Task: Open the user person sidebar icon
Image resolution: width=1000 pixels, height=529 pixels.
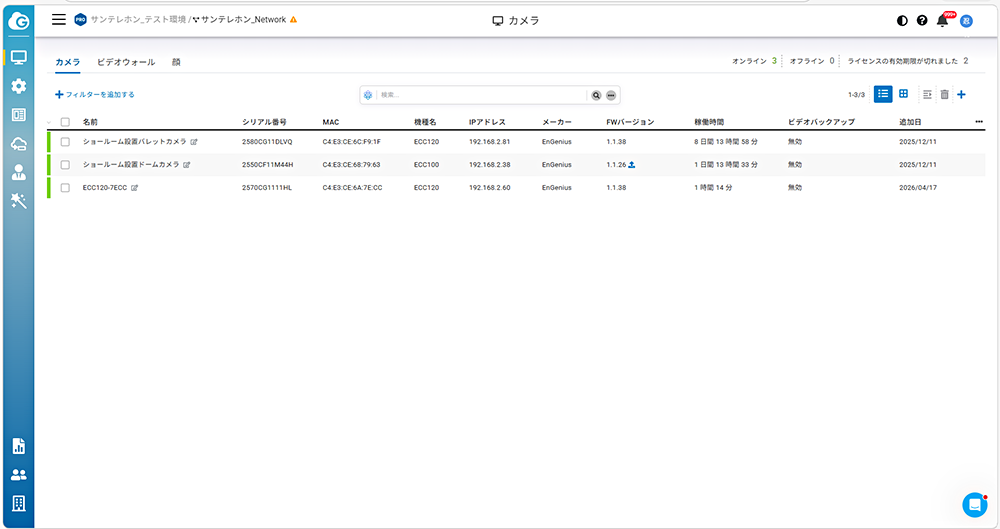Action: [x=18, y=172]
